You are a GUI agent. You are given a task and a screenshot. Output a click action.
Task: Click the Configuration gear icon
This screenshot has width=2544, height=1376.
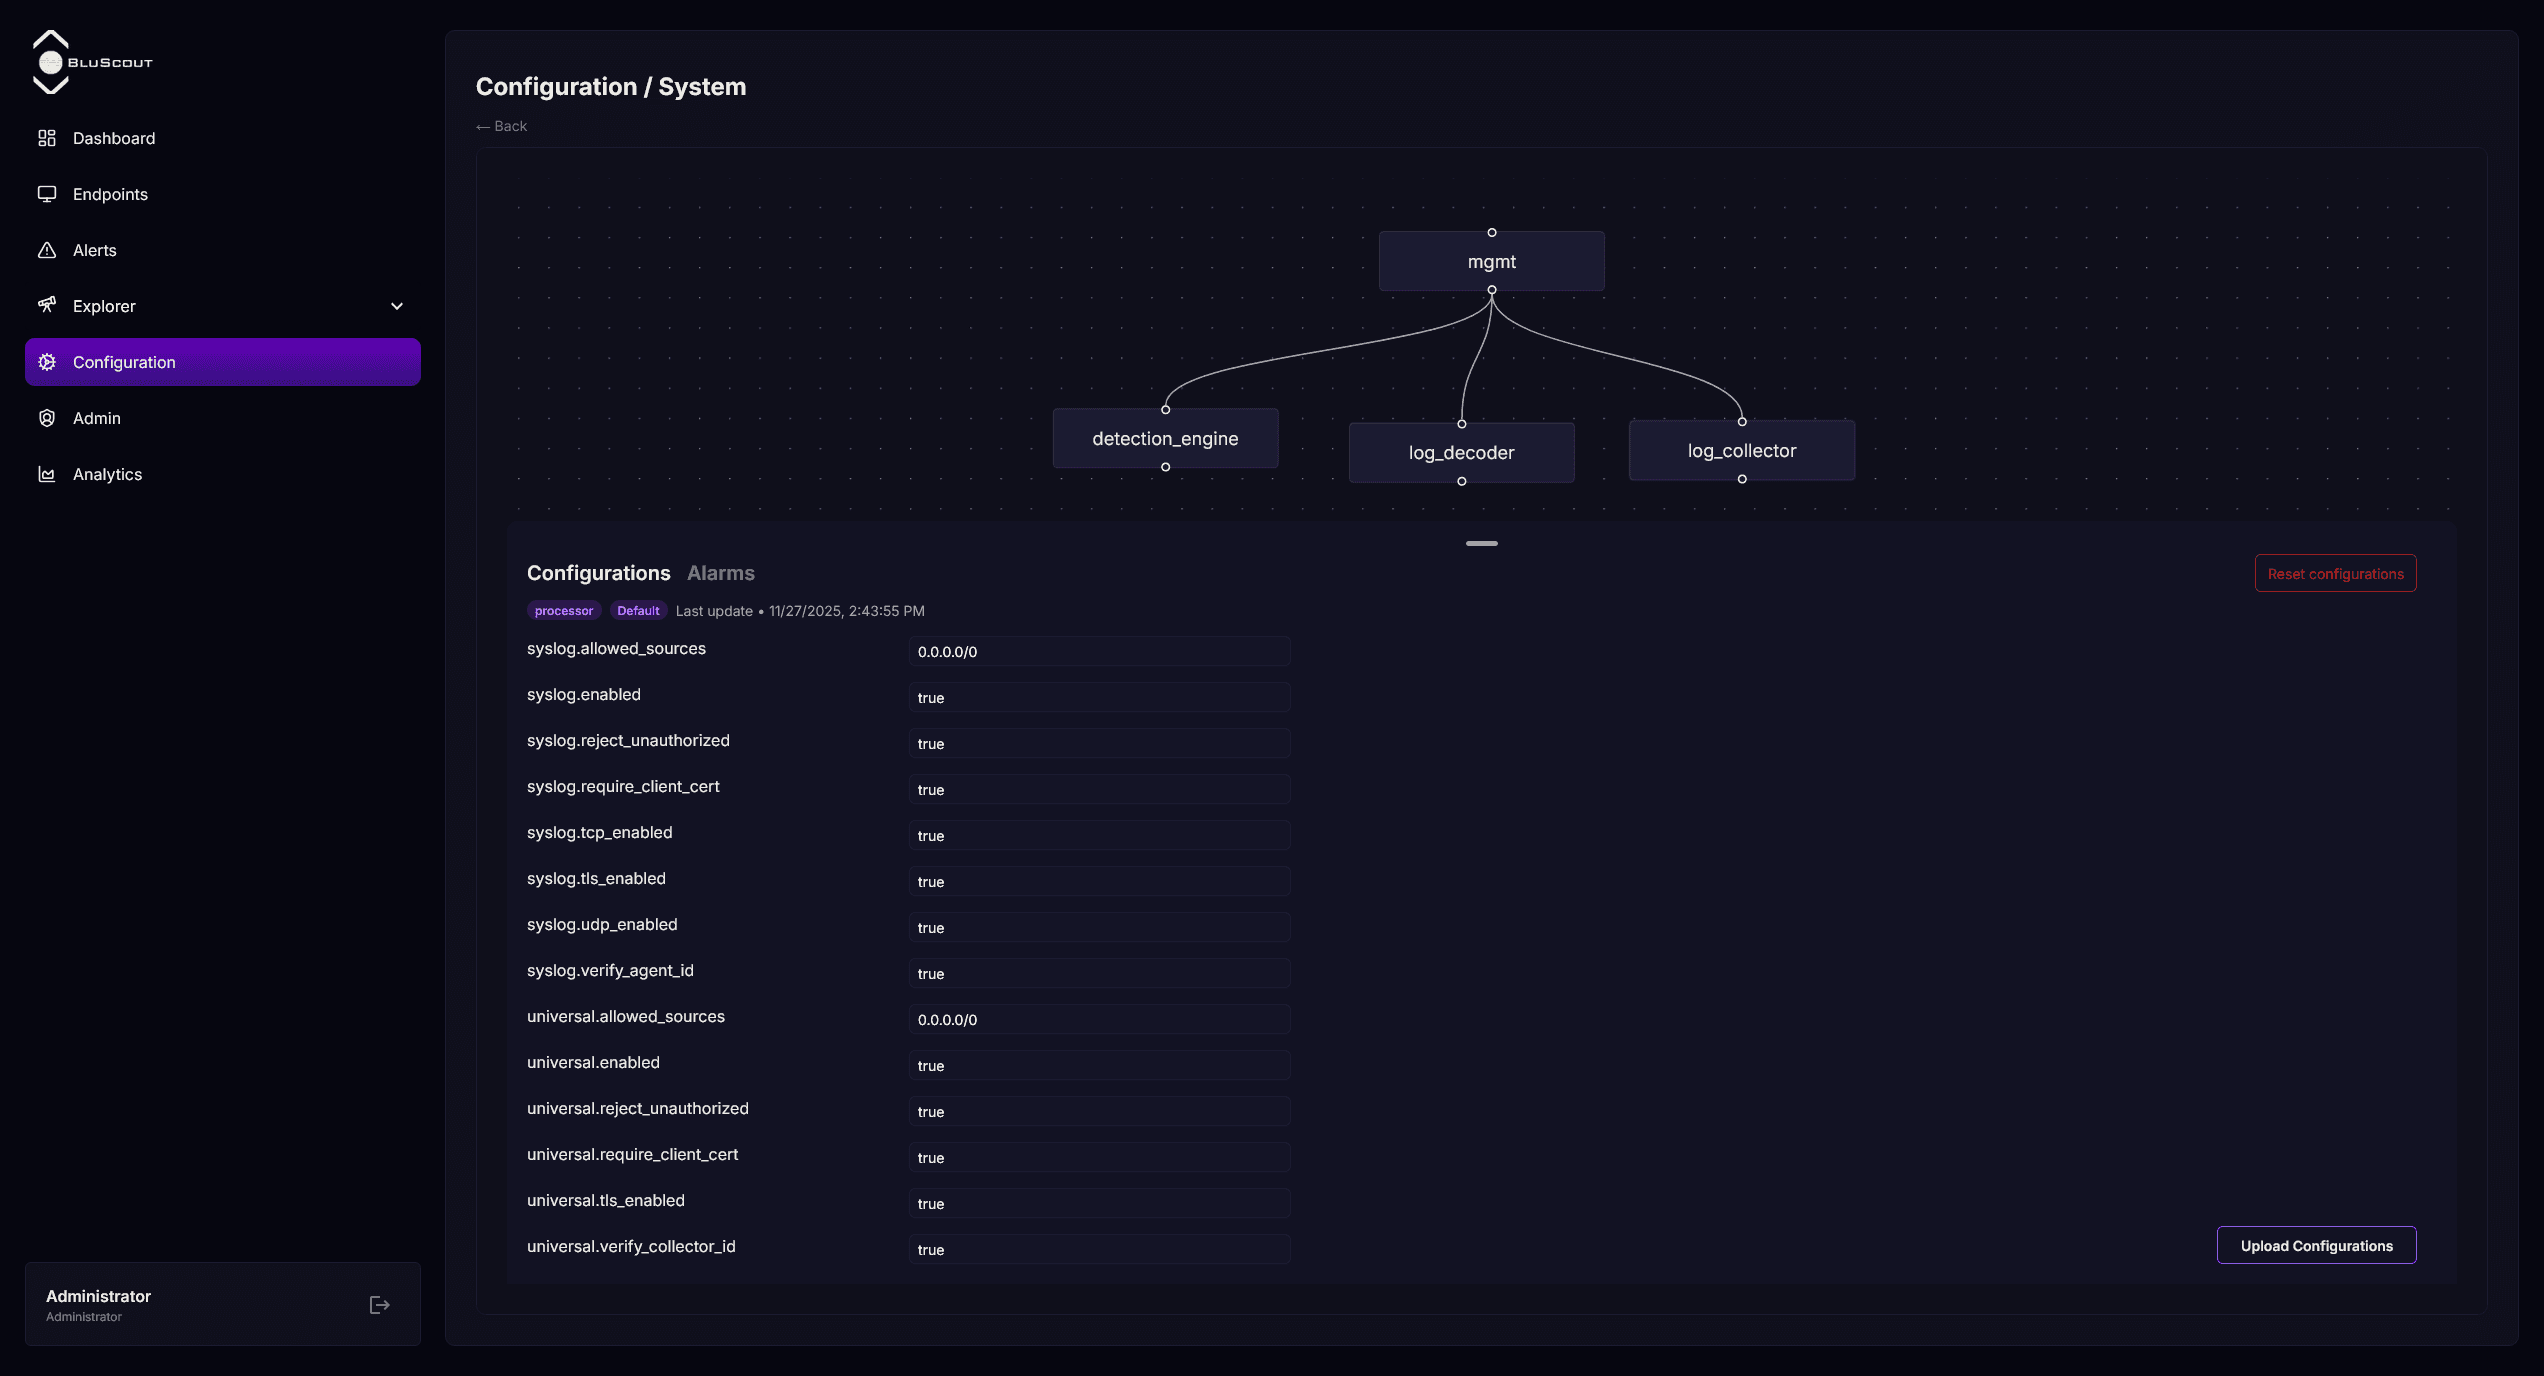[47, 362]
